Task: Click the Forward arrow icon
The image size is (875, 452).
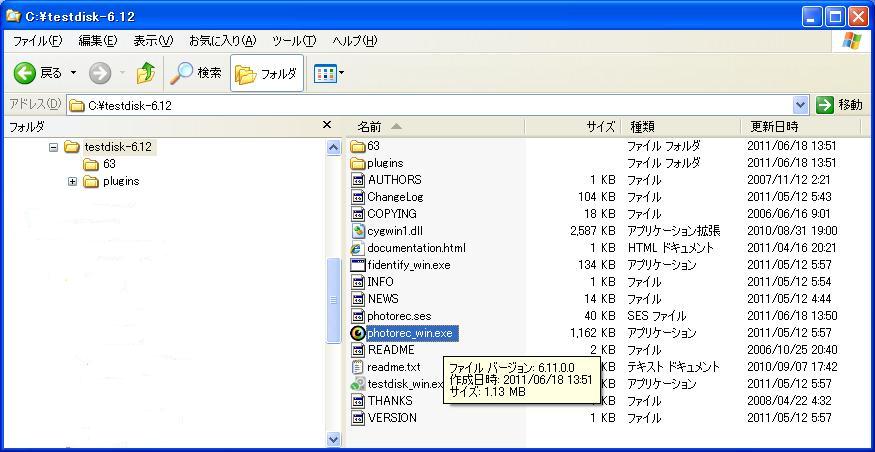Action: (x=100, y=73)
